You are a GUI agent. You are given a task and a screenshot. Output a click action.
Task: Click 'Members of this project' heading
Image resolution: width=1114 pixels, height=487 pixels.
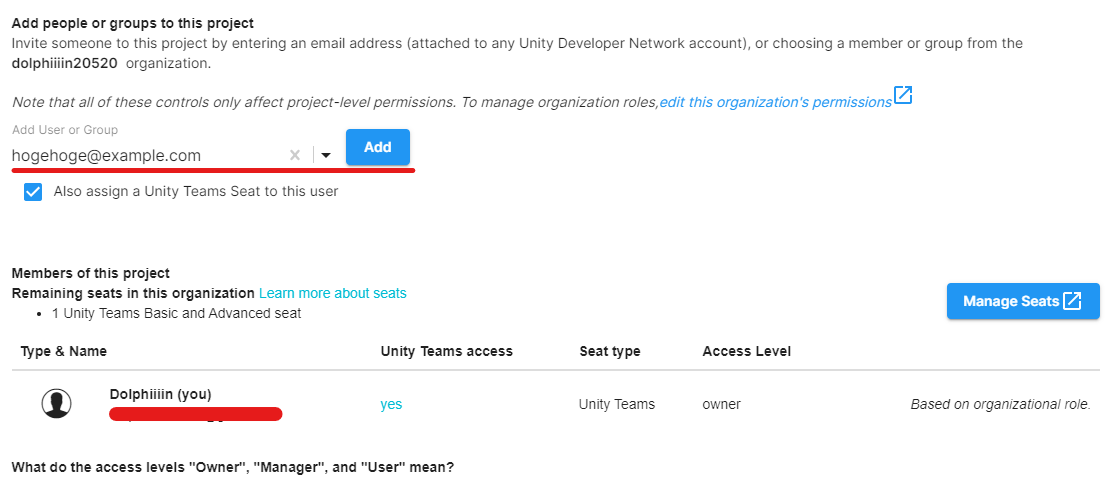(x=91, y=273)
